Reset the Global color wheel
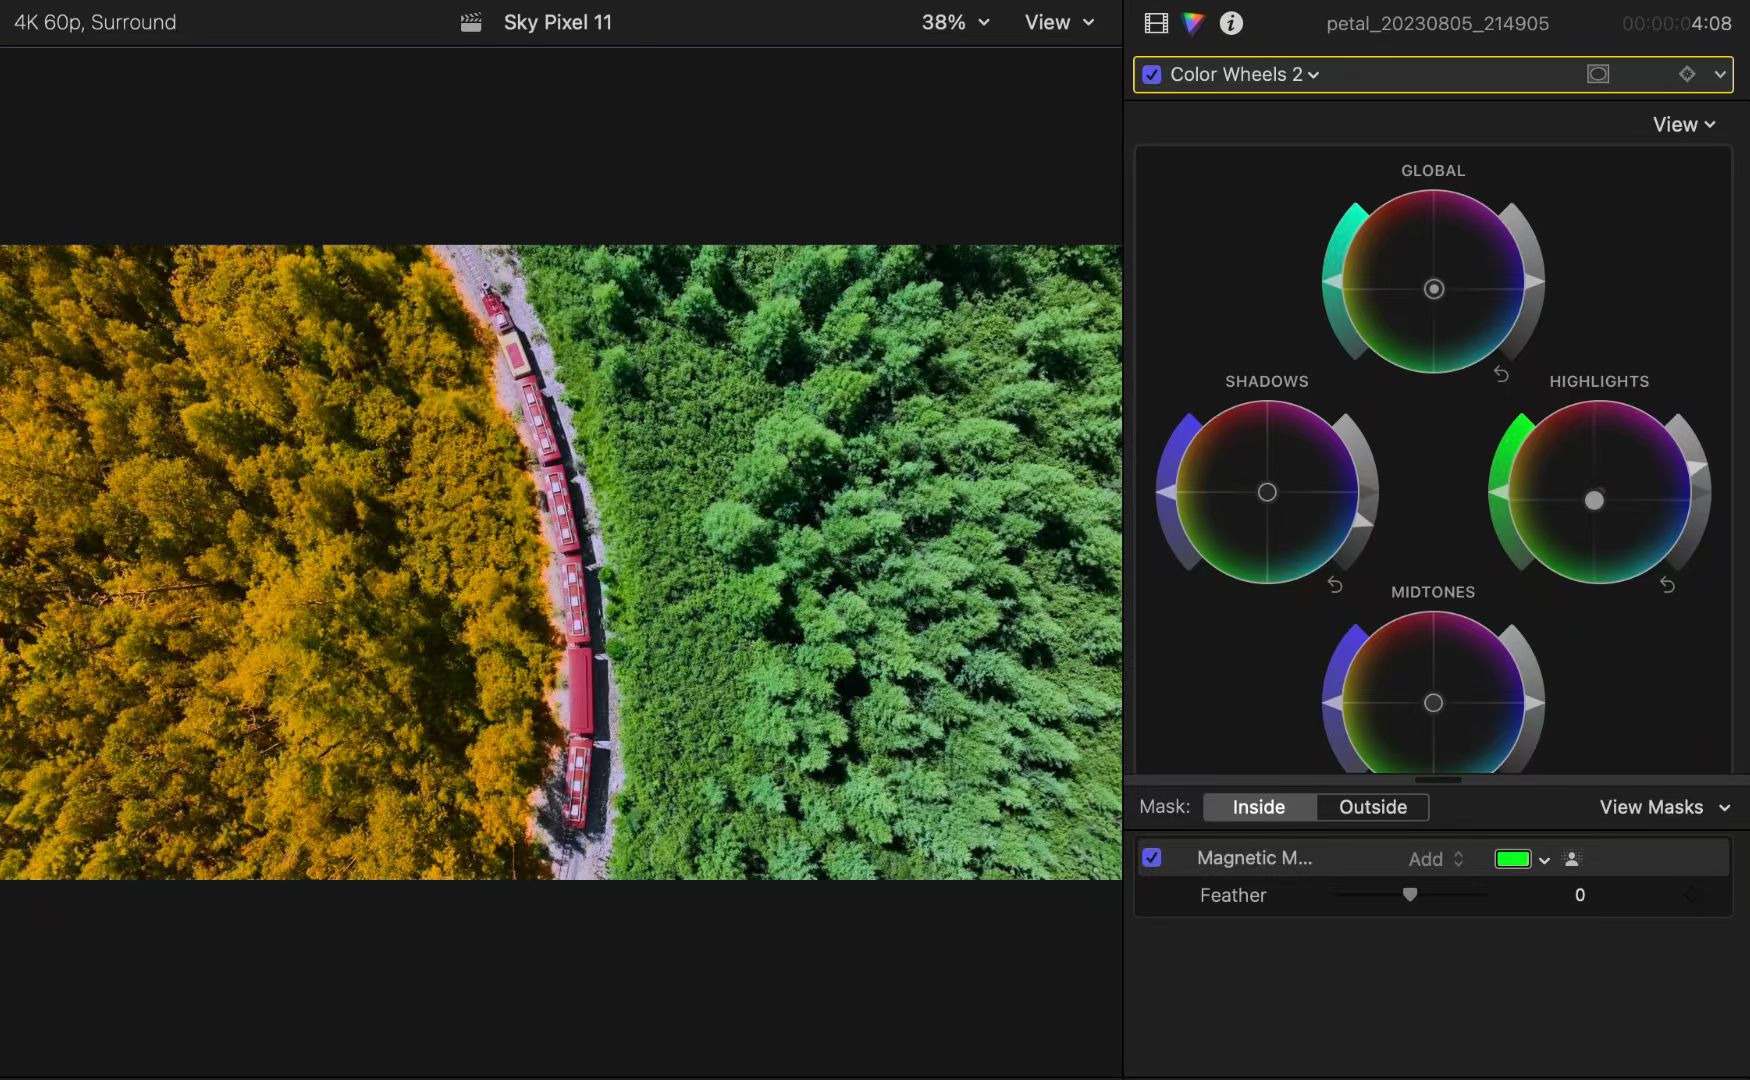The image size is (1750, 1080). coord(1501,373)
